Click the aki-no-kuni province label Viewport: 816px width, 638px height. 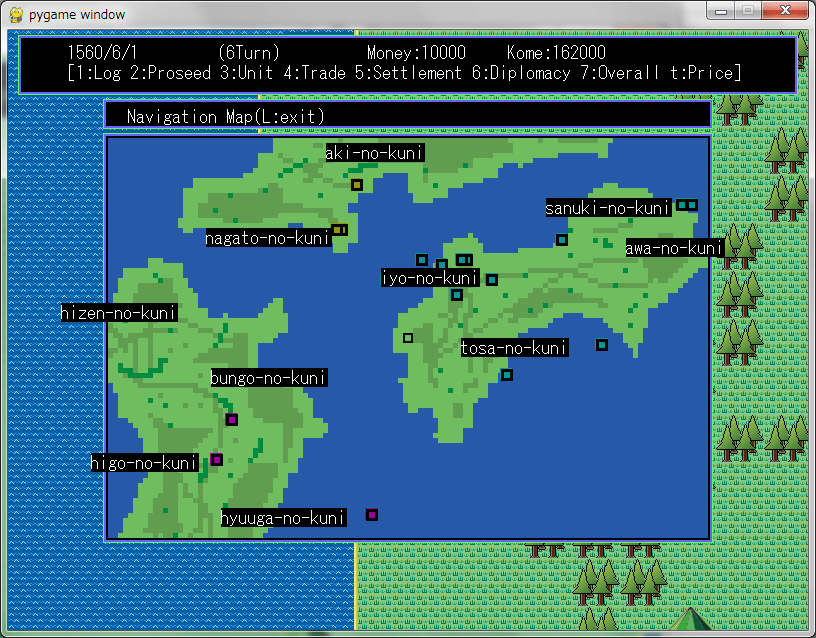(x=375, y=152)
